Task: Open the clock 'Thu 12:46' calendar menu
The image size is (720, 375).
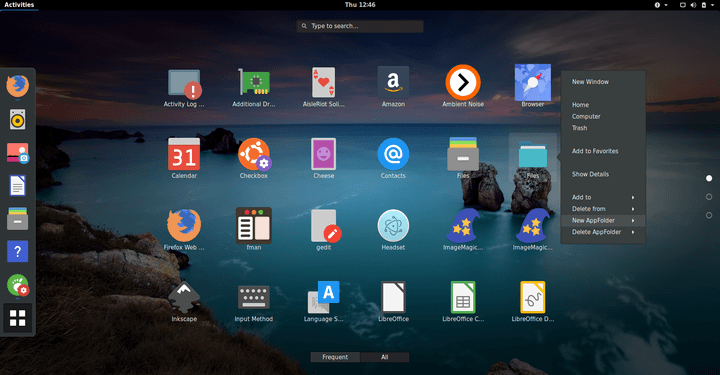Action: tap(360, 5)
